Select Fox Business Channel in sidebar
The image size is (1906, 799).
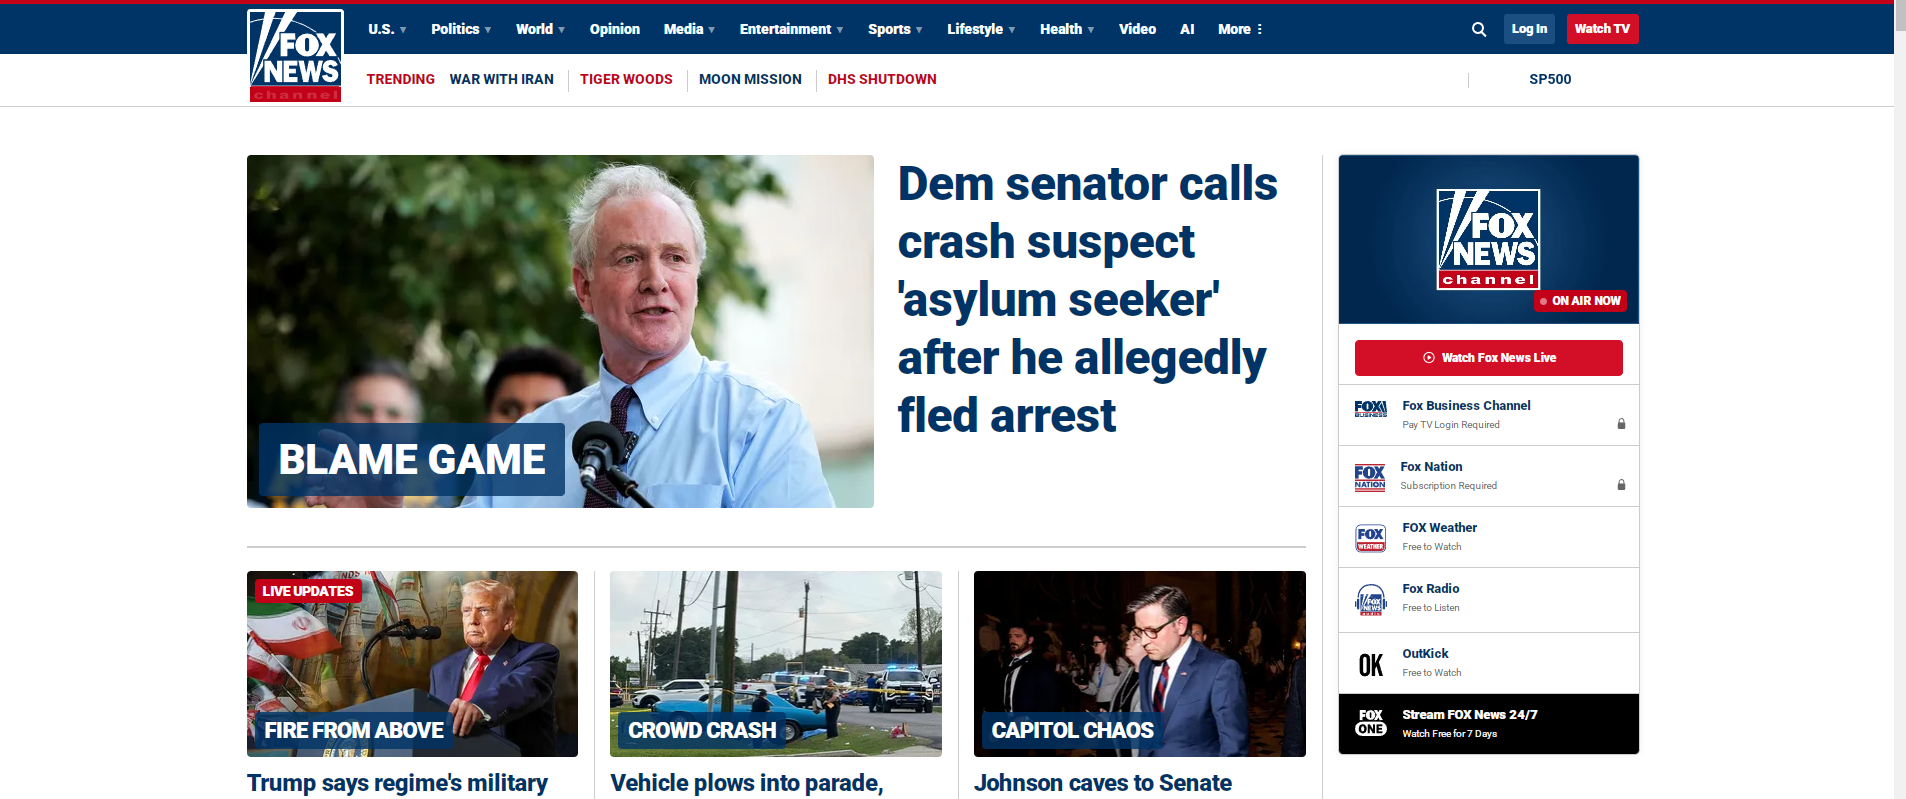tap(1488, 415)
